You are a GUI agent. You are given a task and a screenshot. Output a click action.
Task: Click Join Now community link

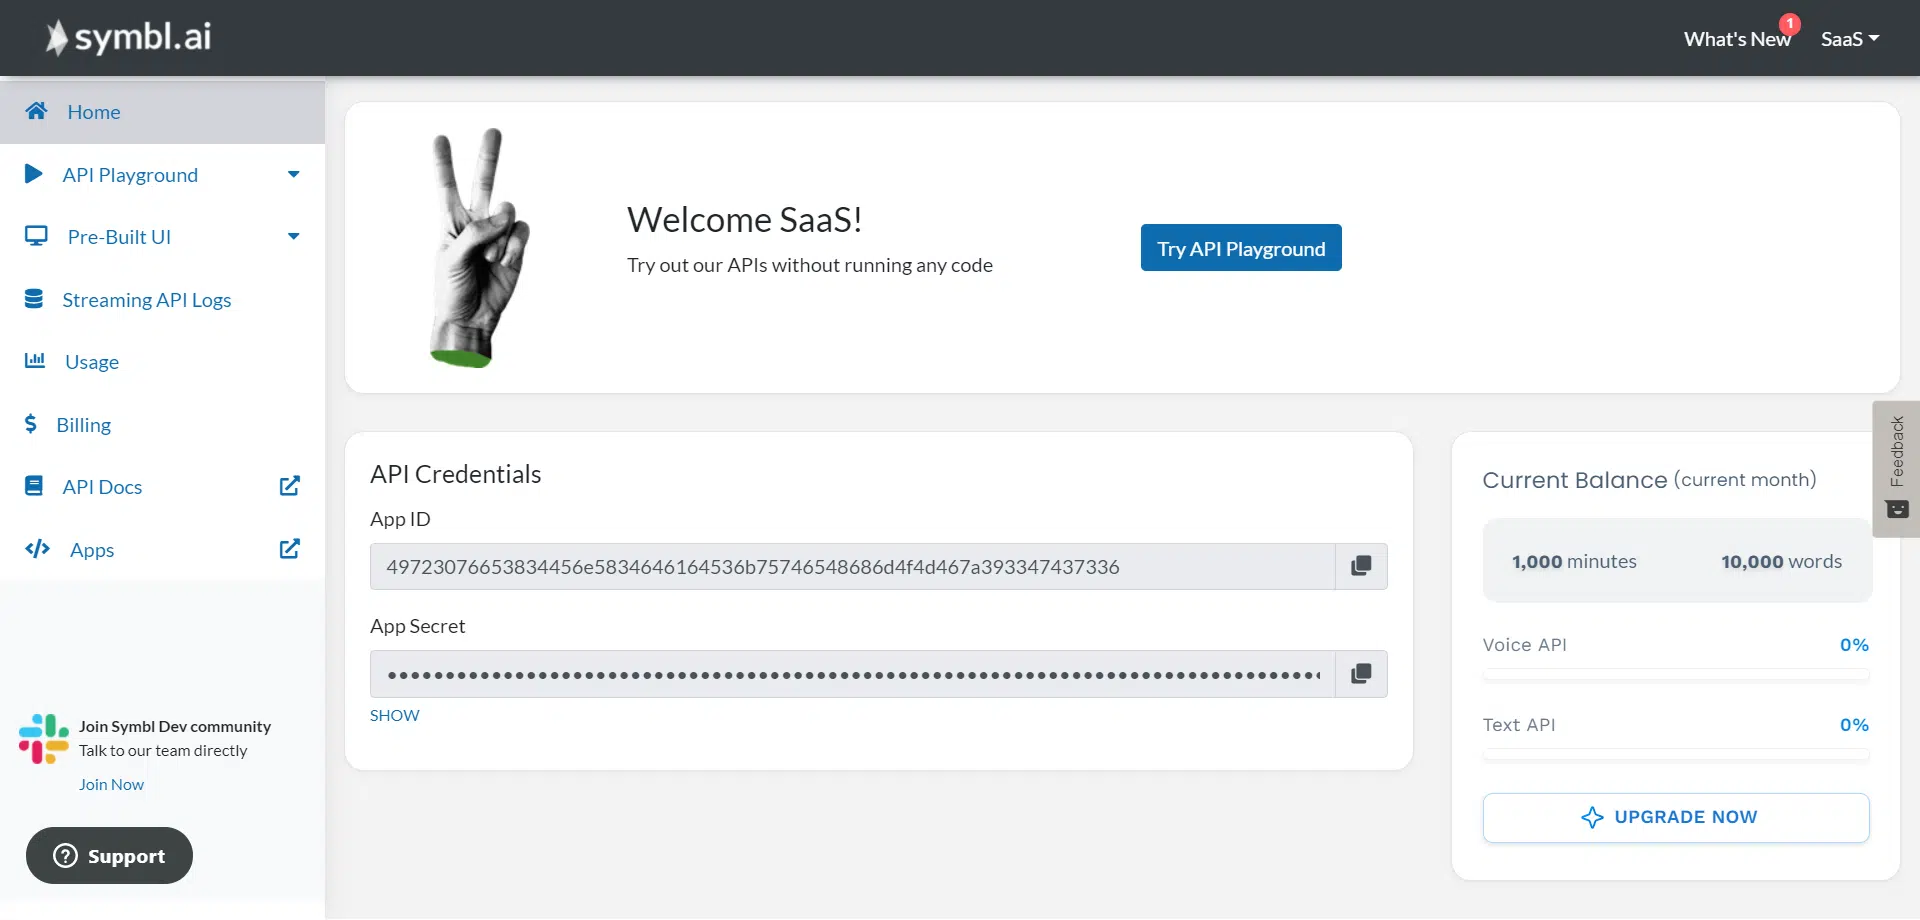point(111,785)
